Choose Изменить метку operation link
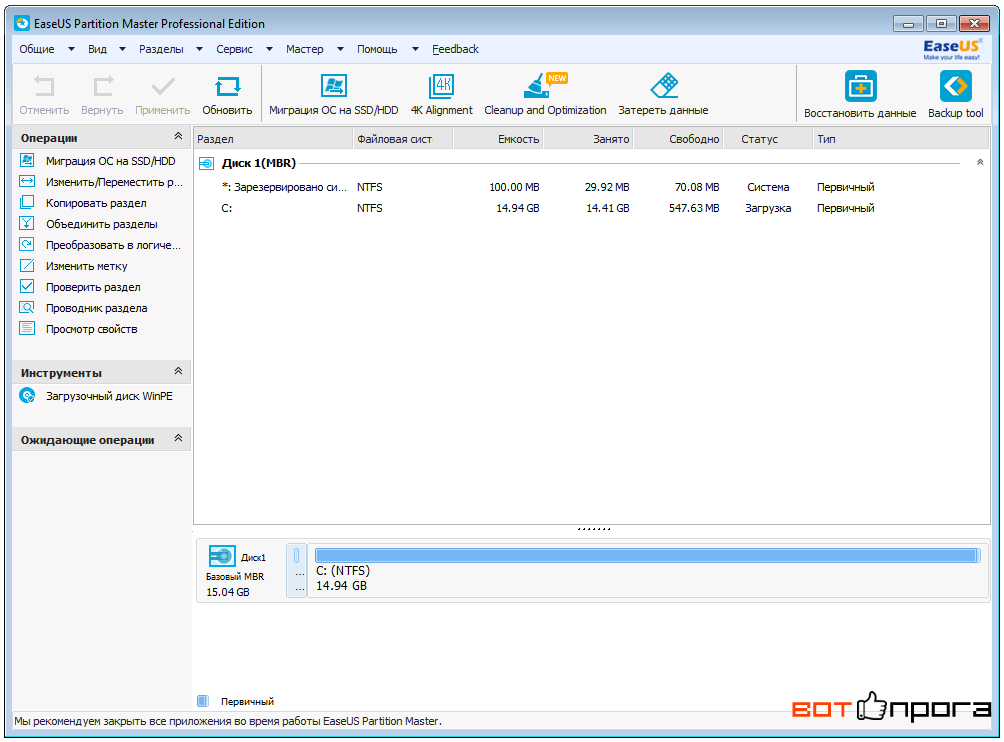This screenshot has height=742, width=1004. [86, 266]
